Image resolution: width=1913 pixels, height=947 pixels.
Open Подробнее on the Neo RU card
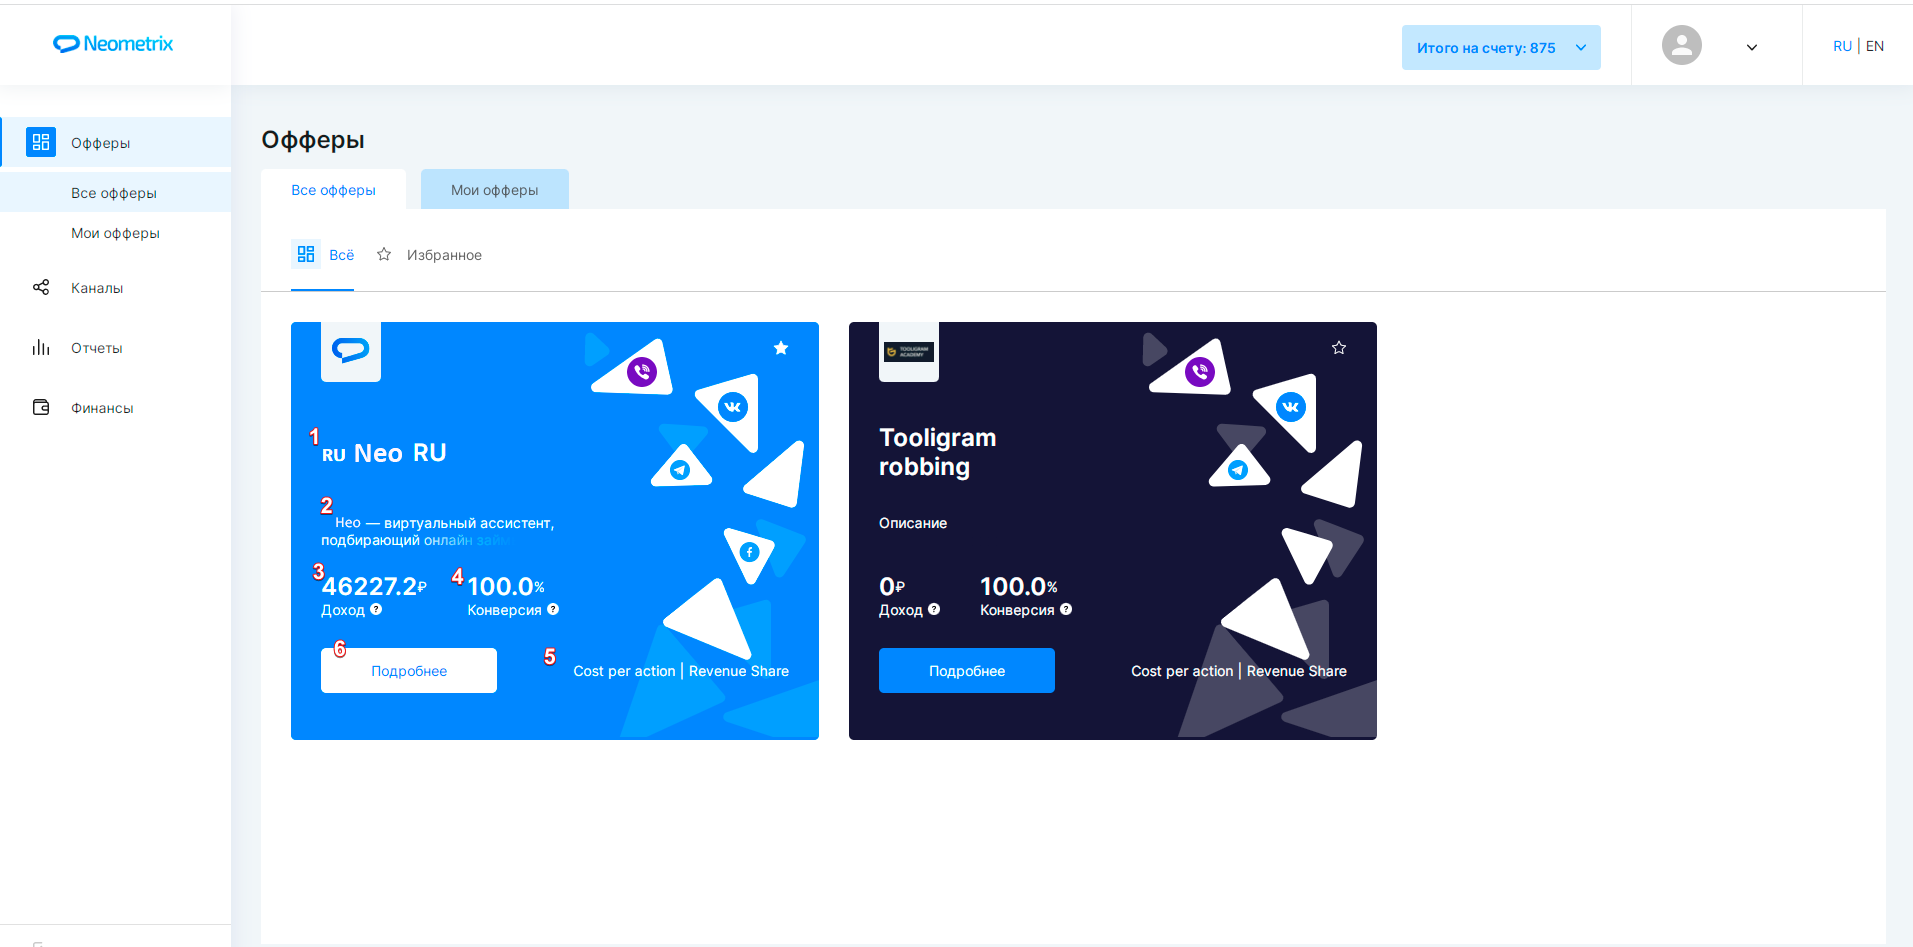pyautogui.click(x=409, y=671)
